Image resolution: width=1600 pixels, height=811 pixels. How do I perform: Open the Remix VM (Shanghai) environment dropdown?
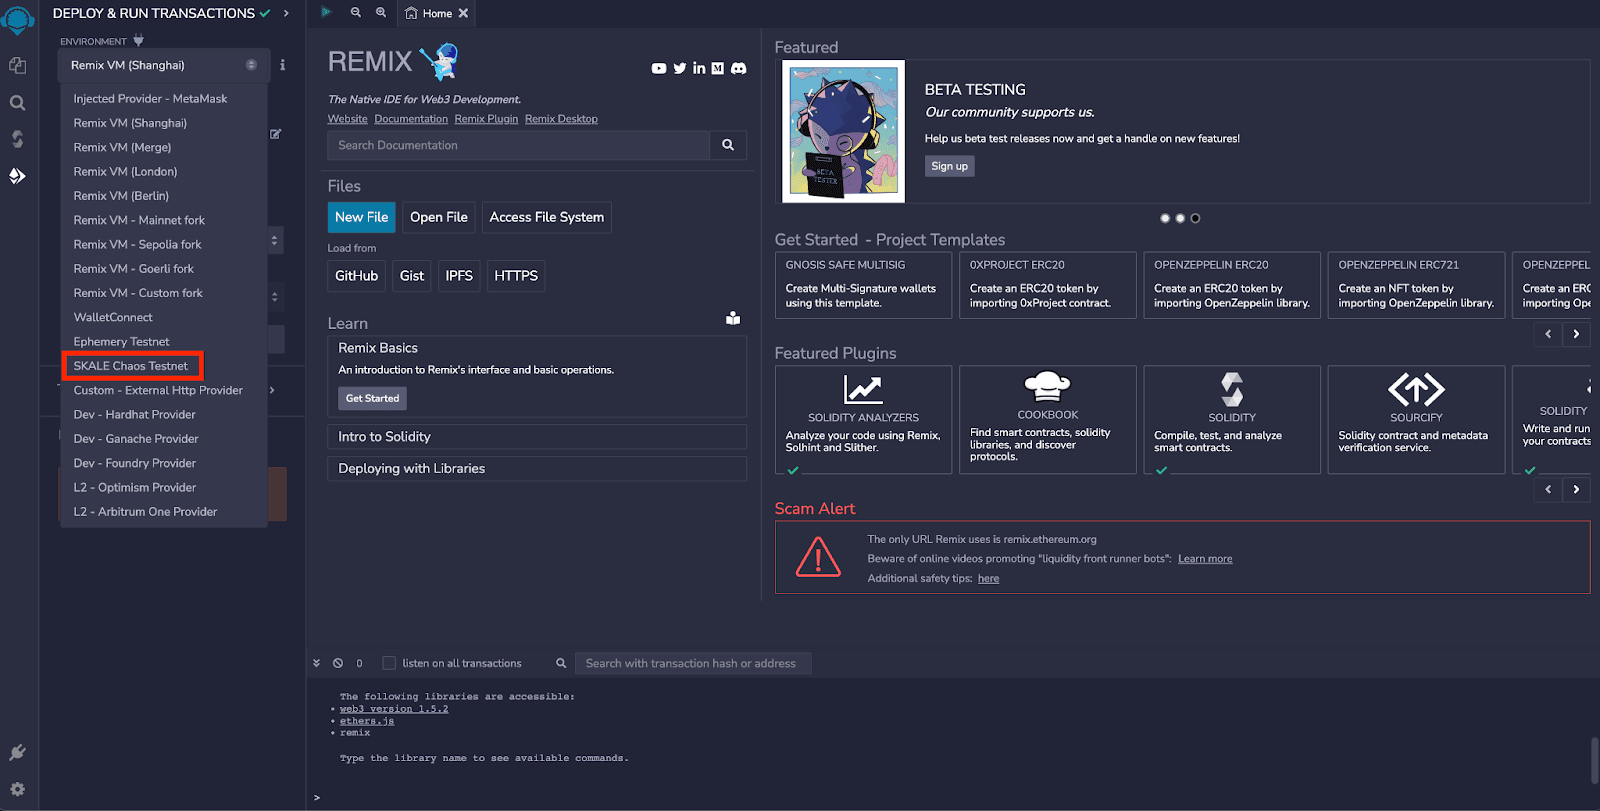coord(164,65)
